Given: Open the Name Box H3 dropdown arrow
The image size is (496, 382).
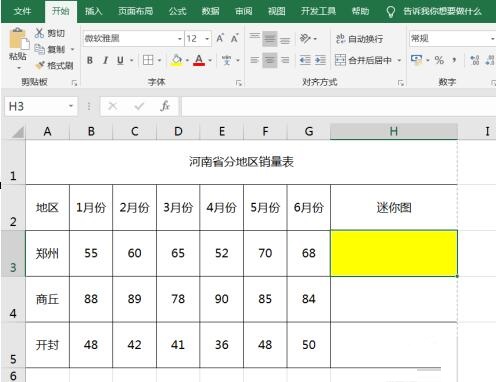Looking at the screenshot, I should [x=71, y=106].
